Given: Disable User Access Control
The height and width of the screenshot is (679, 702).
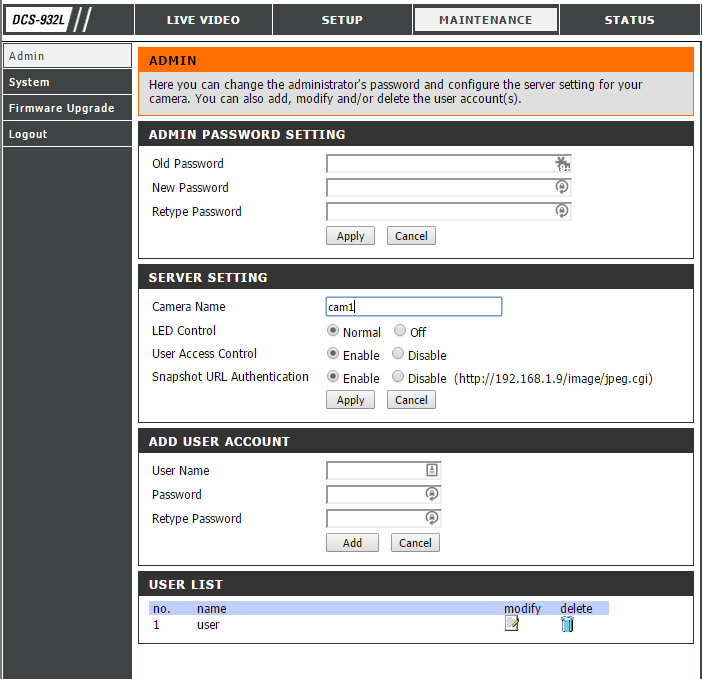Looking at the screenshot, I should pos(398,354).
